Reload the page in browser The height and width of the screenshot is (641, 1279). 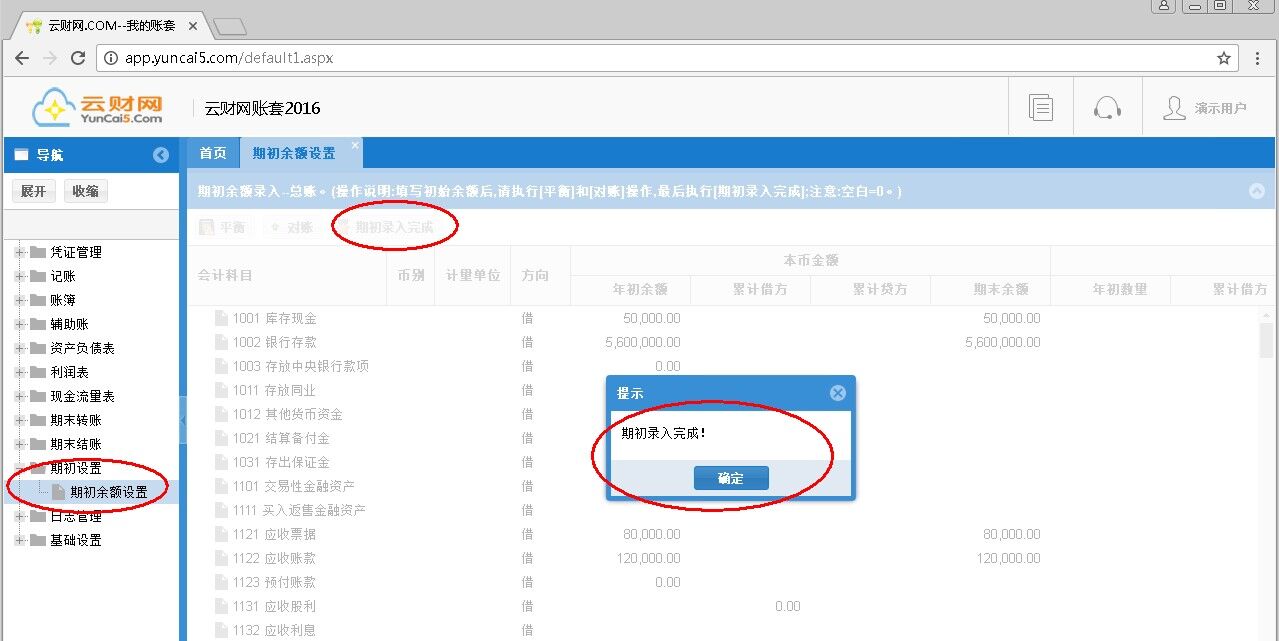pyautogui.click(x=78, y=58)
